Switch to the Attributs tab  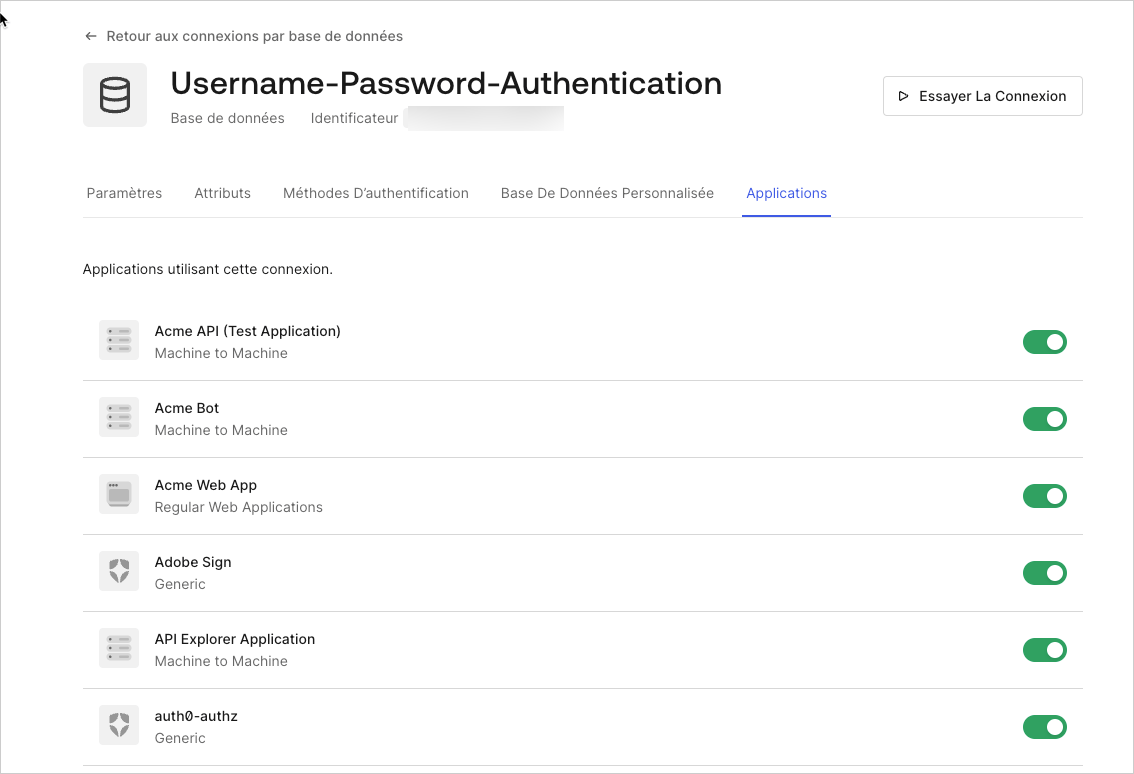pyautogui.click(x=223, y=193)
